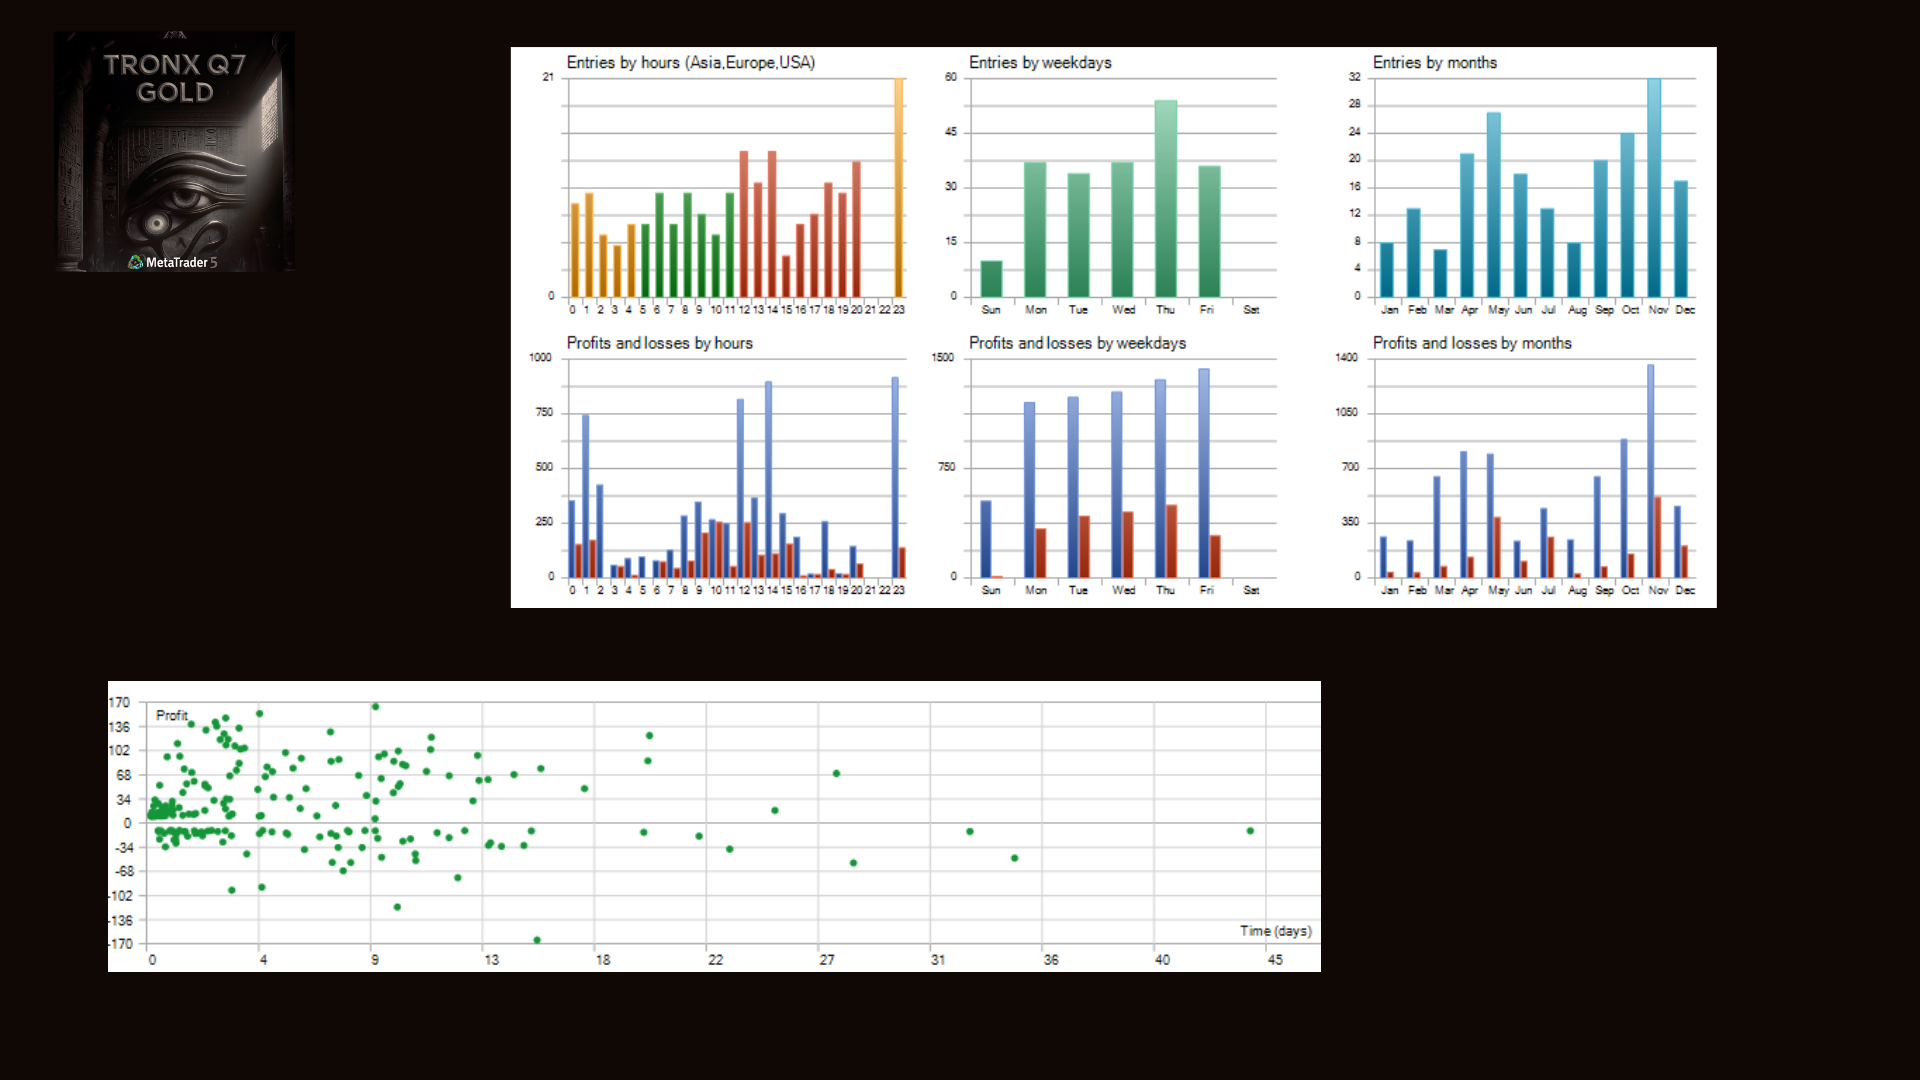Click the Profits and losses by weekdays title

click(1076, 343)
